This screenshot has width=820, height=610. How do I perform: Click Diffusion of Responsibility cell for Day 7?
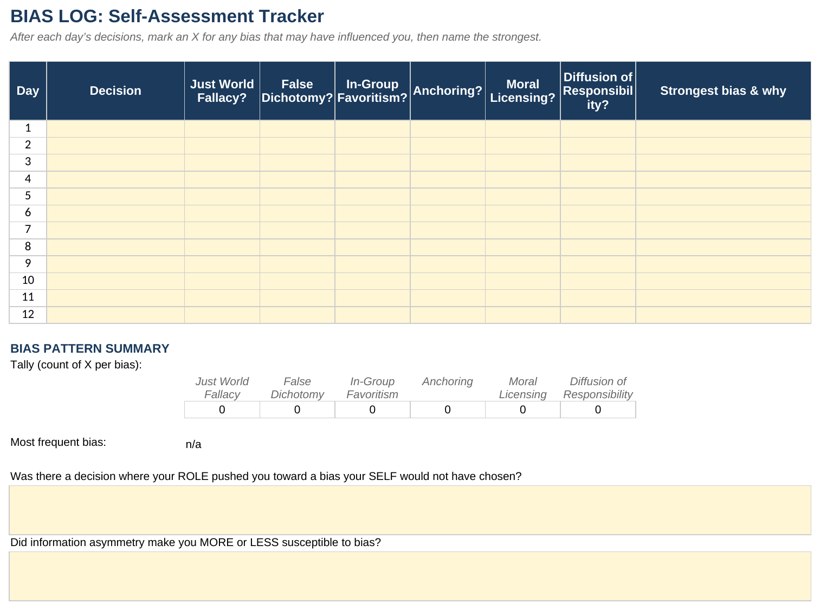point(598,230)
